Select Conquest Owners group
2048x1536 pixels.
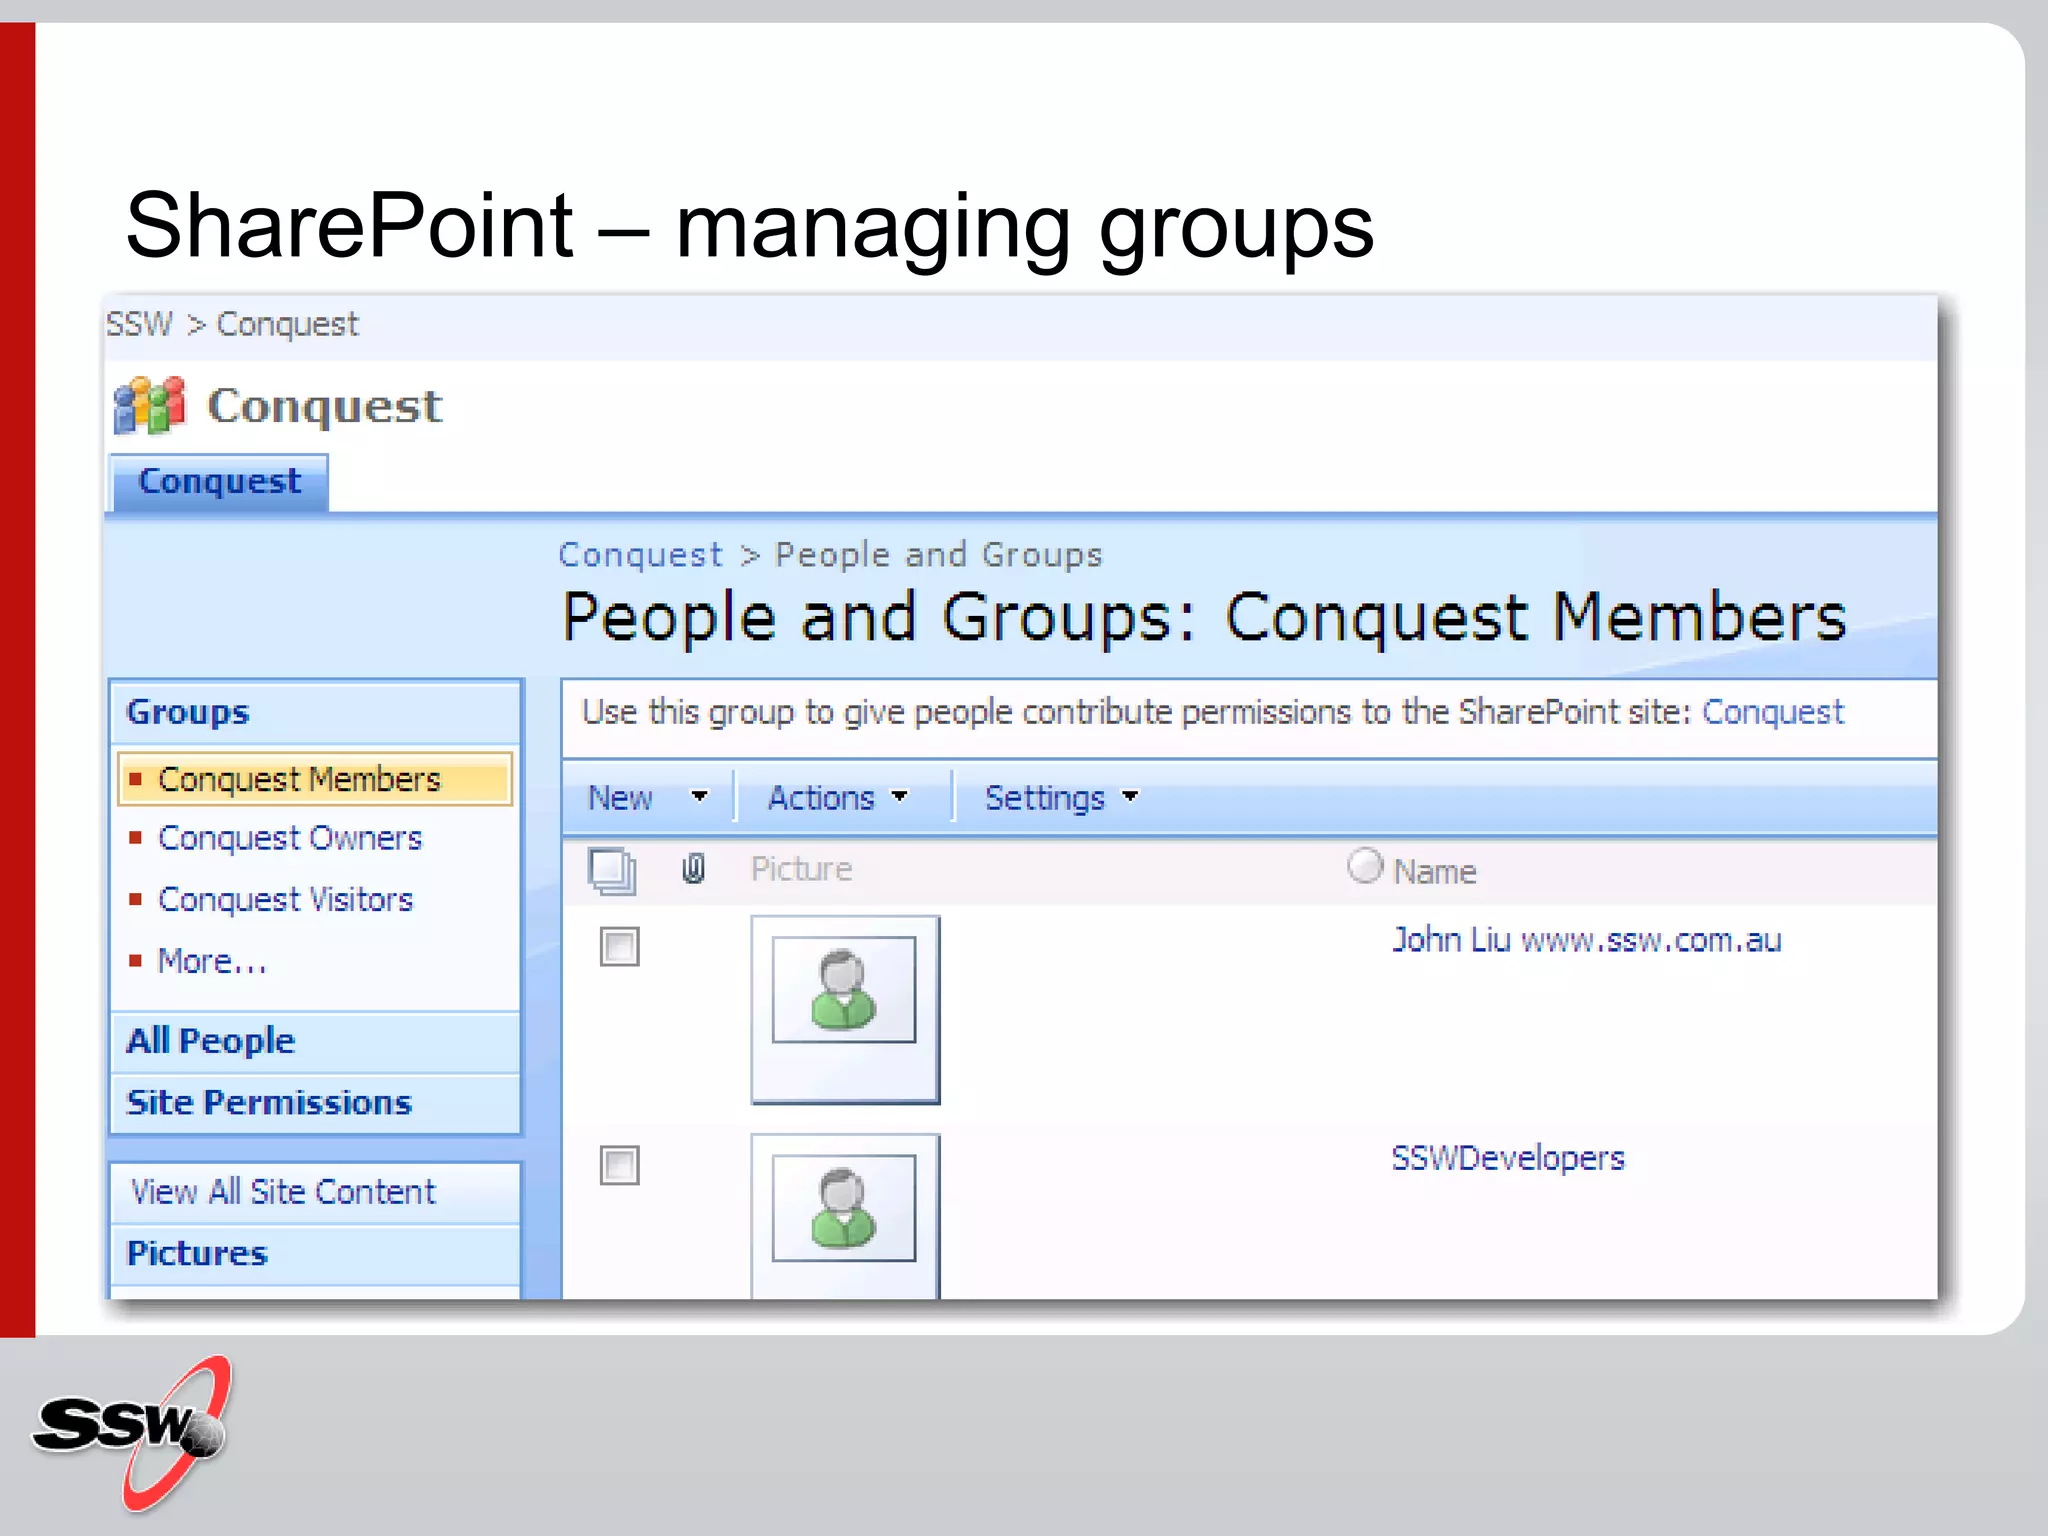pyautogui.click(x=290, y=838)
